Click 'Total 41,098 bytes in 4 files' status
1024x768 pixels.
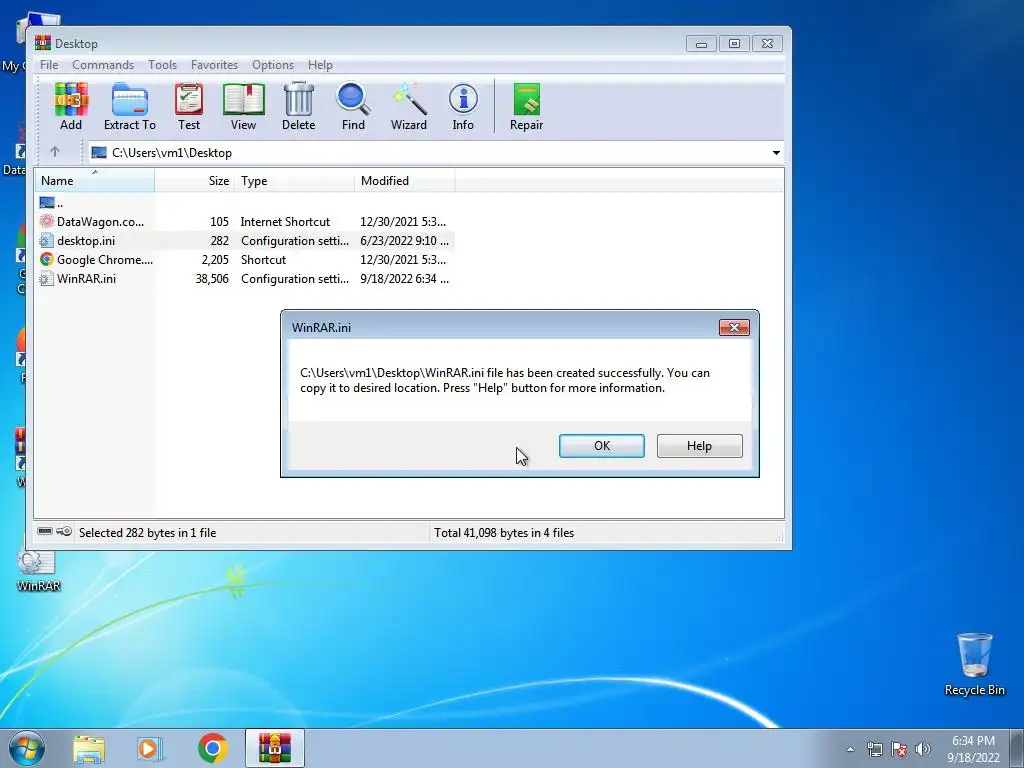[504, 532]
